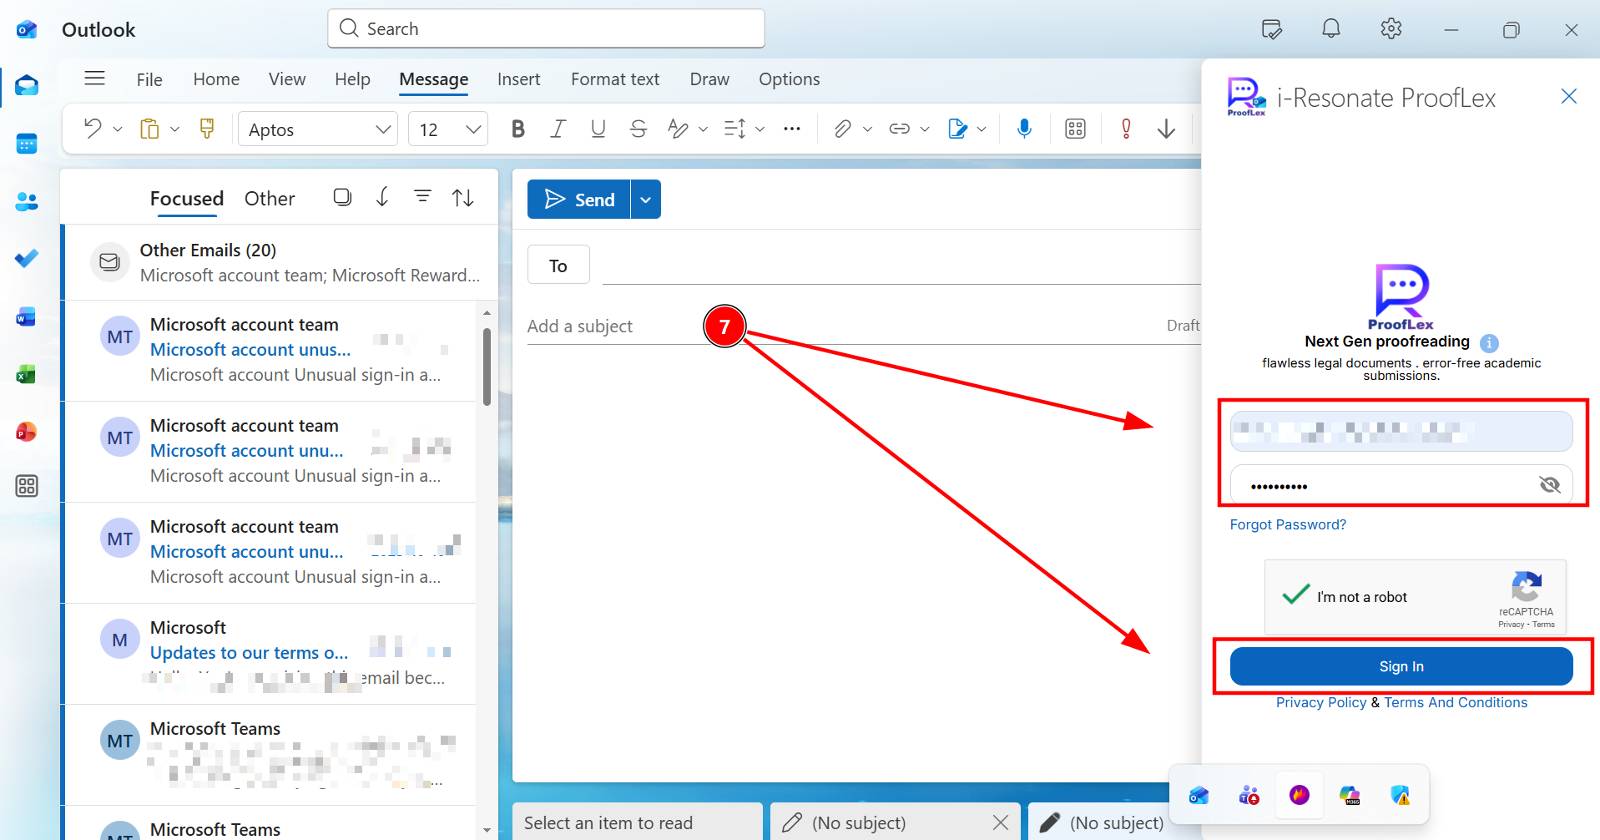Click the Attach file paperclip icon

tap(843, 129)
